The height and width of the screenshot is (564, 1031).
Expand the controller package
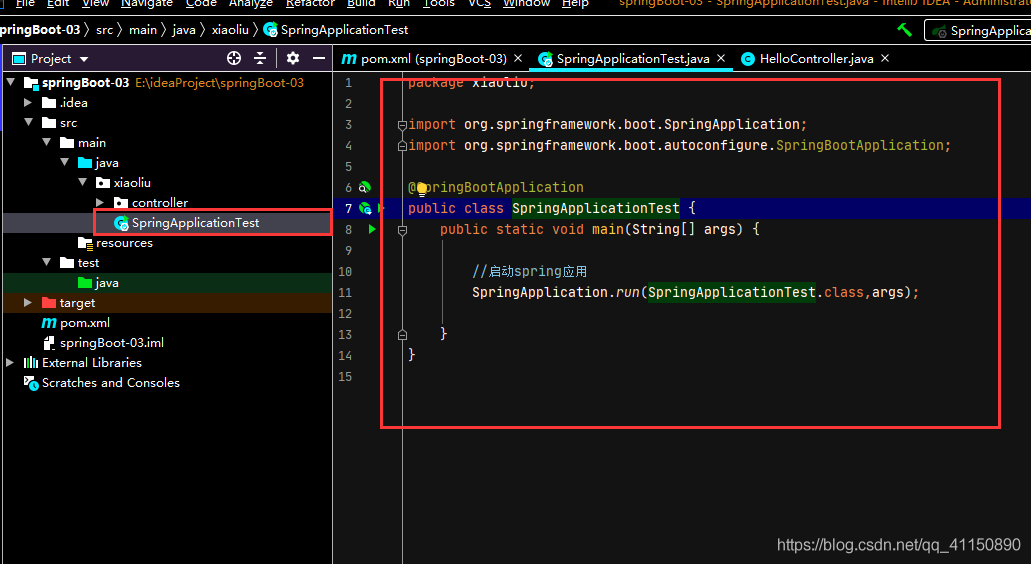click(x=100, y=202)
